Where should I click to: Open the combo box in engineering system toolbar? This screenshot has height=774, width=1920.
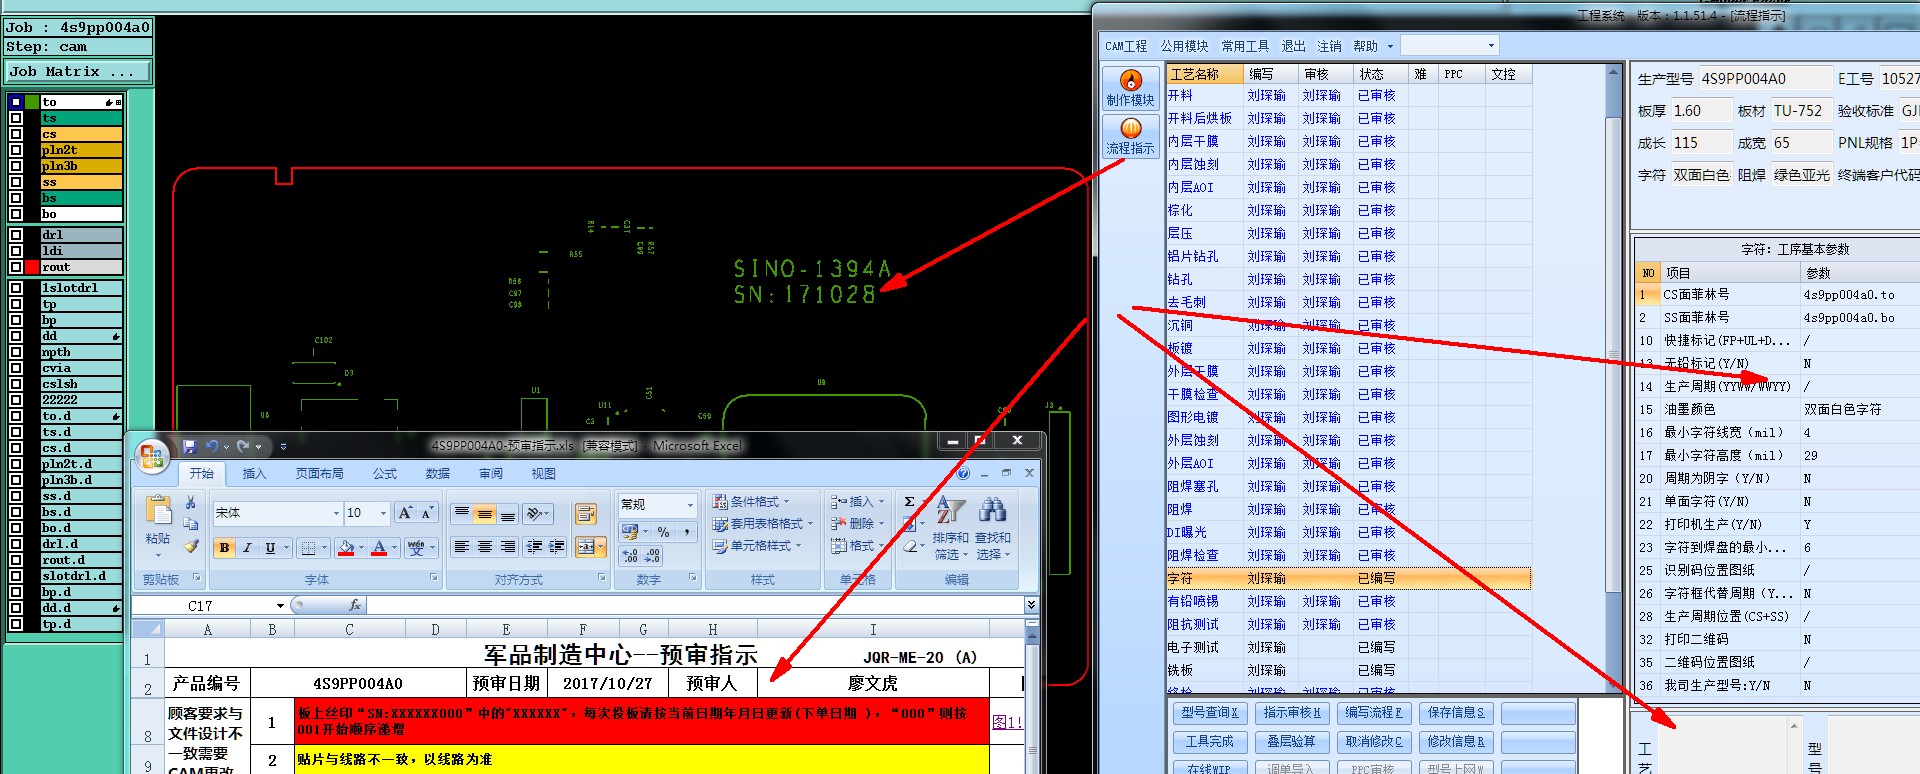click(x=1449, y=46)
